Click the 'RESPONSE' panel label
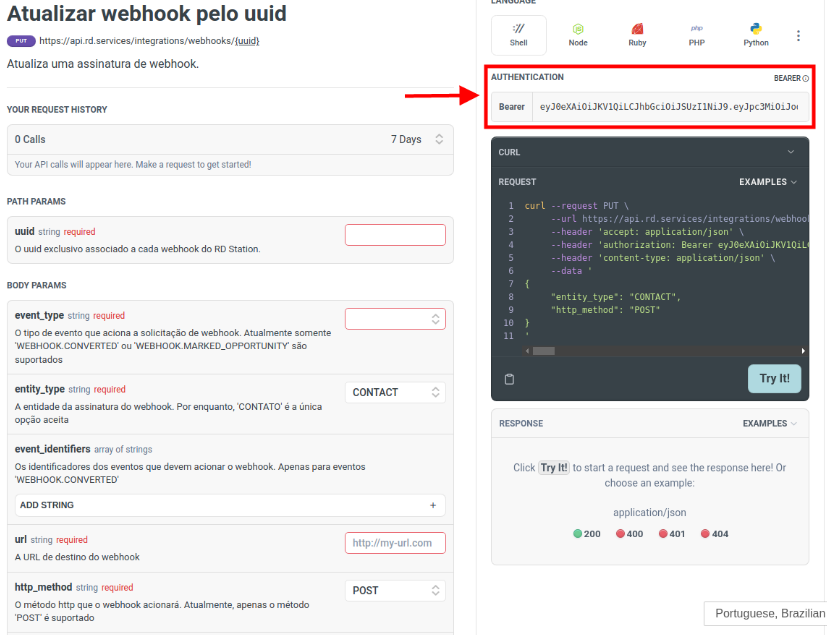This screenshot has height=635, width=830. (x=521, y=423)
